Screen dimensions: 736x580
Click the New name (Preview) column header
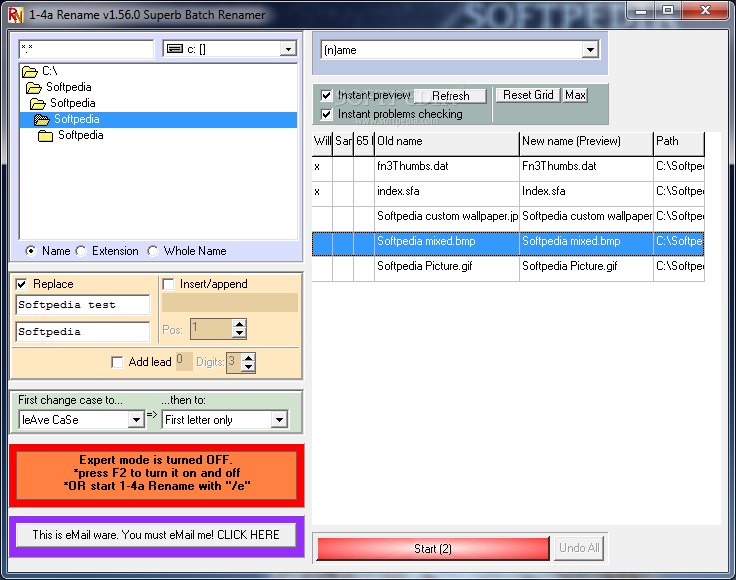point(586,144)
